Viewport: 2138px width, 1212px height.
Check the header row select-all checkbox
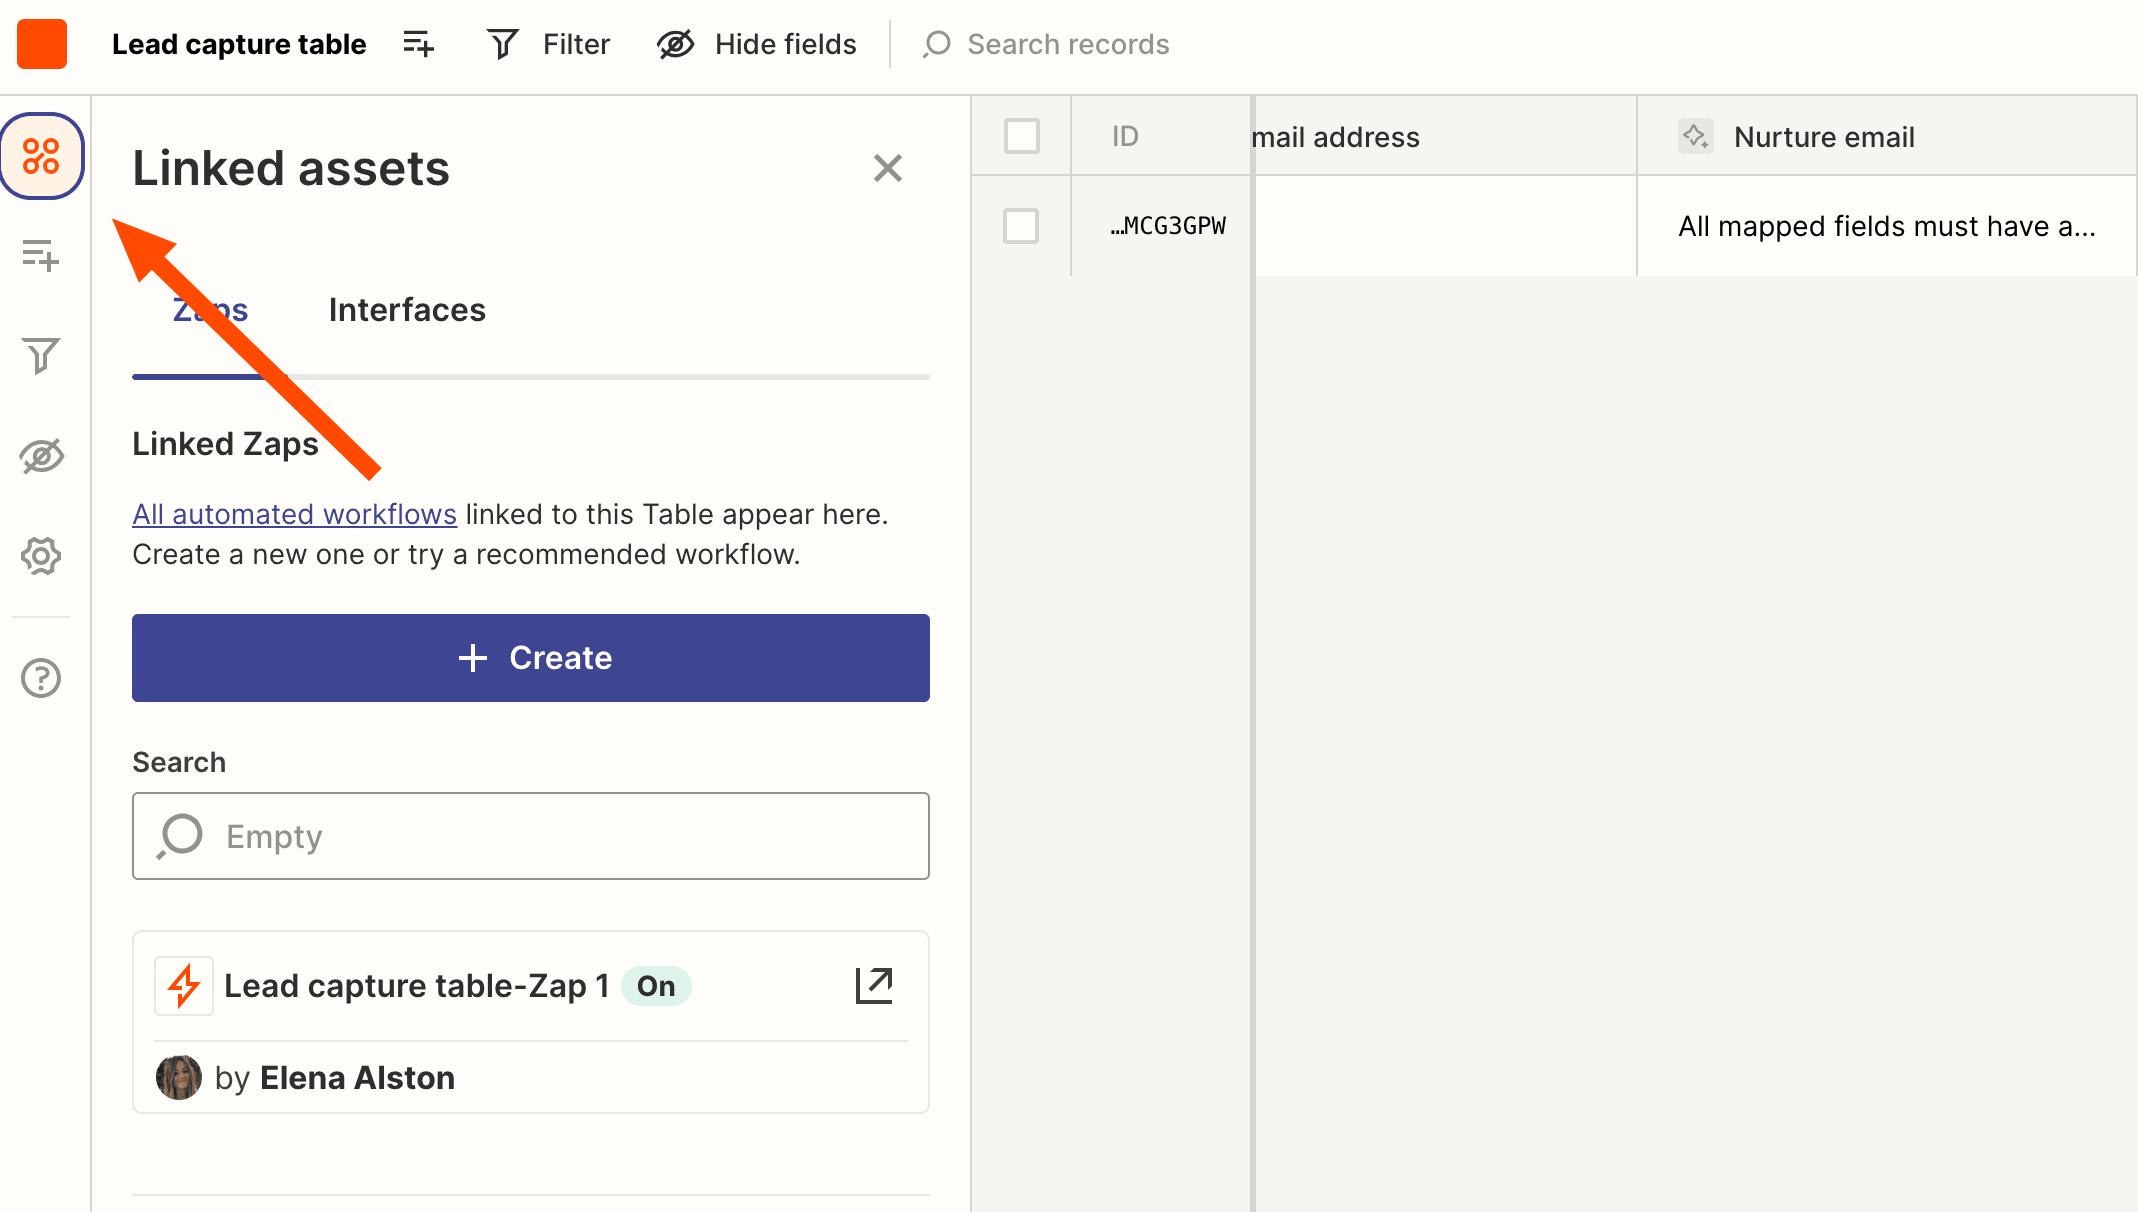[x=1022, y=137]
